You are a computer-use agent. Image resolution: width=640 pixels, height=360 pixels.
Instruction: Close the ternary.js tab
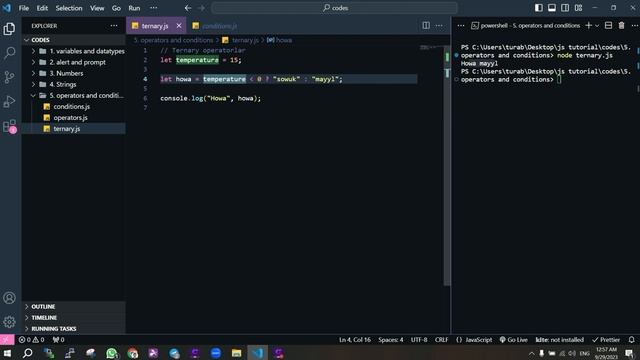point(179,26)
